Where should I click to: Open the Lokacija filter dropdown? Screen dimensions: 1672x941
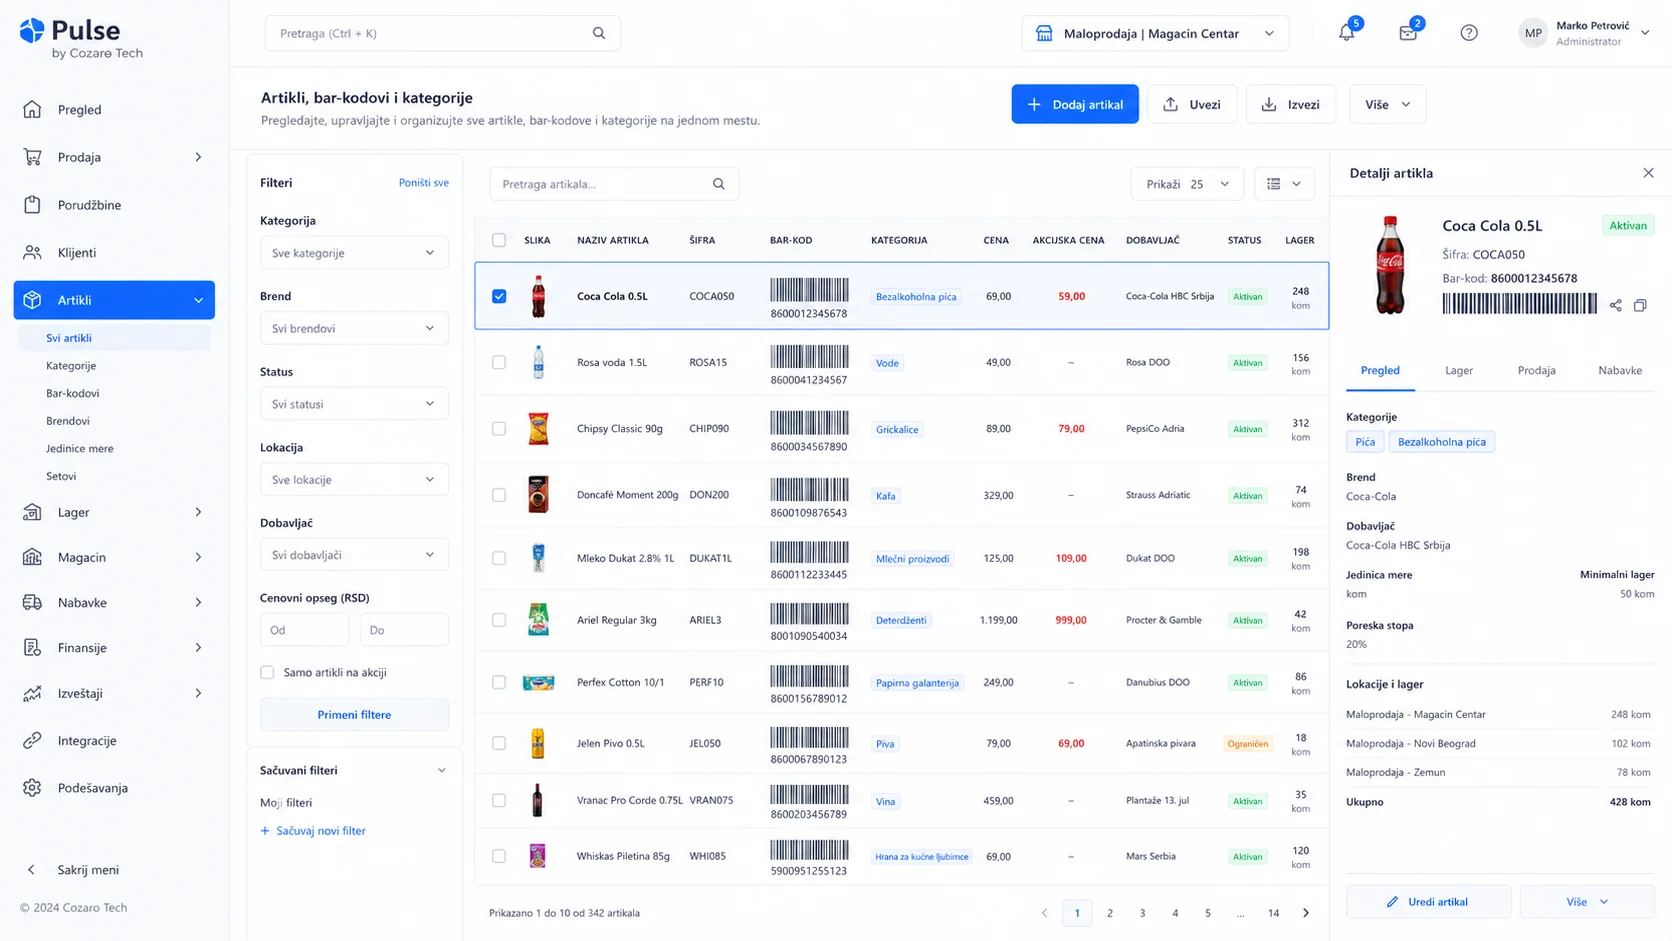click(x=354, y=480)
